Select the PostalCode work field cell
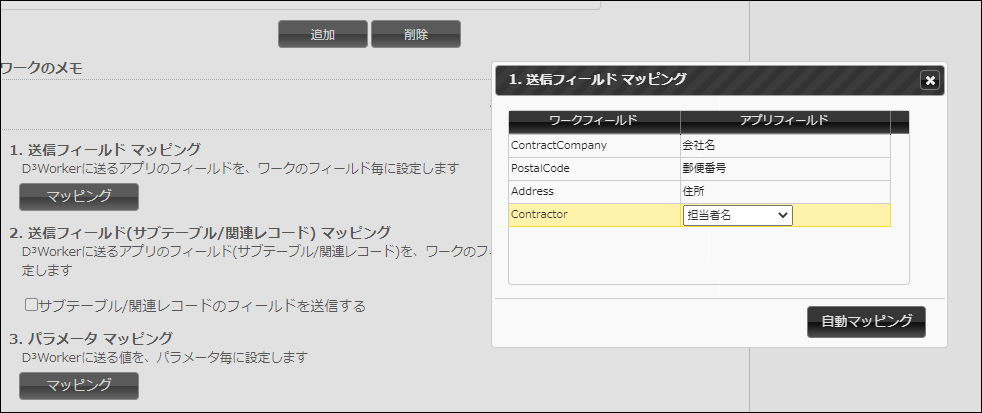Image resolution: width=982 pixels, height=413 pixels. pos(594,169)
